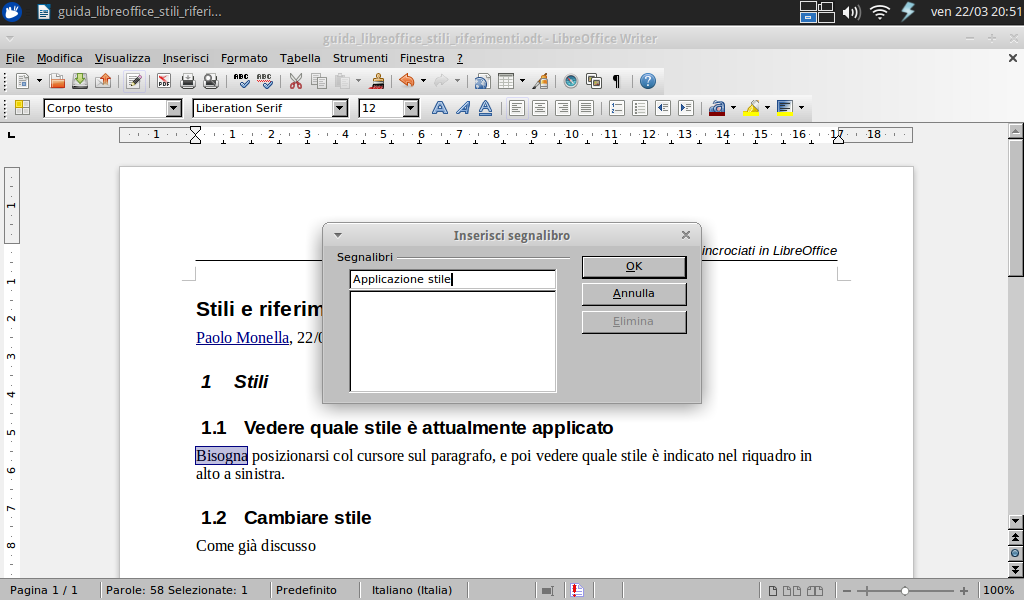Expand the Liberation Serif font list
Image resolution: width=1024 pixels, height=600 pixels.
340,108
